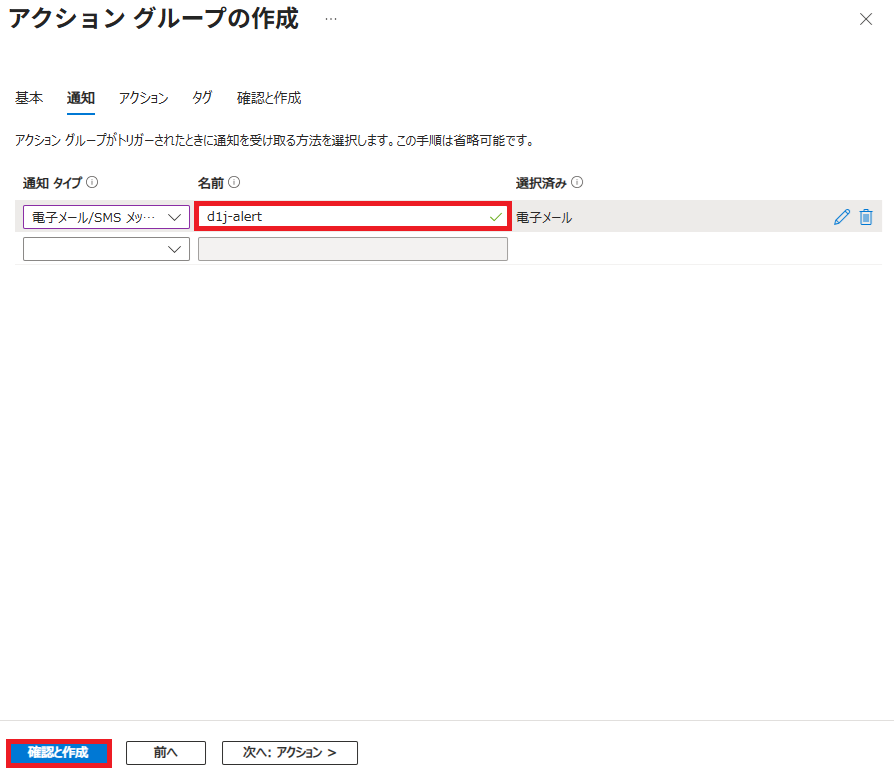Image resolution: width=894 pixels, height=776 pixels.
Task: Open the ellipsis more-options menu by title
Action: [x=331, y=19]
